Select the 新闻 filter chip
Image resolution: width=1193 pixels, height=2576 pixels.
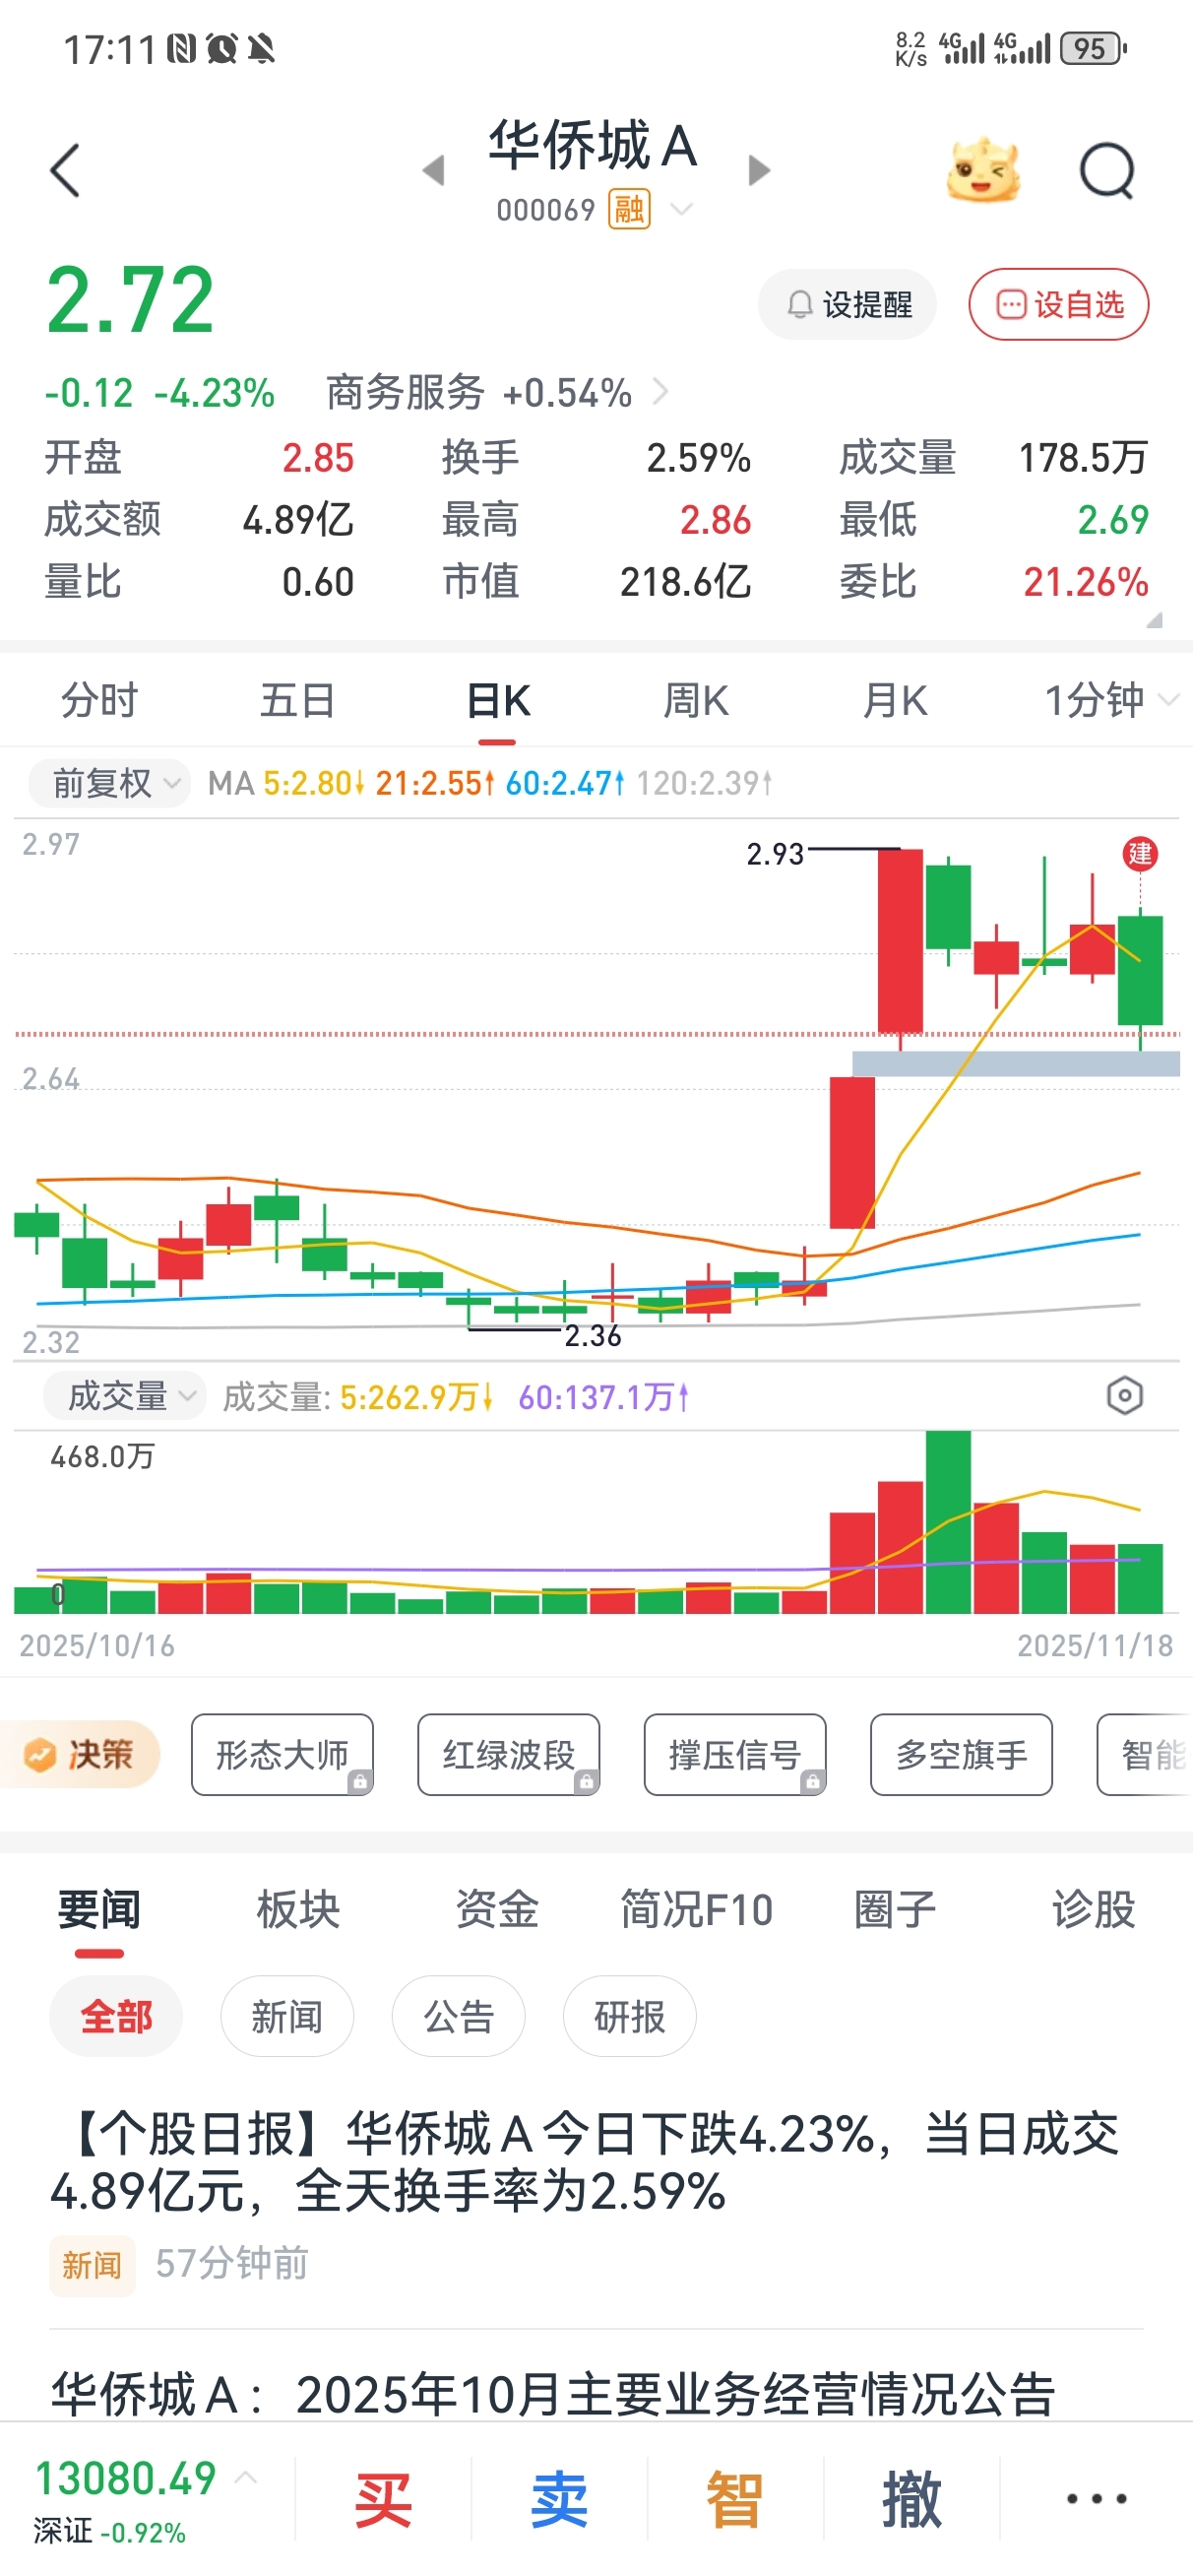point(287,2016)
